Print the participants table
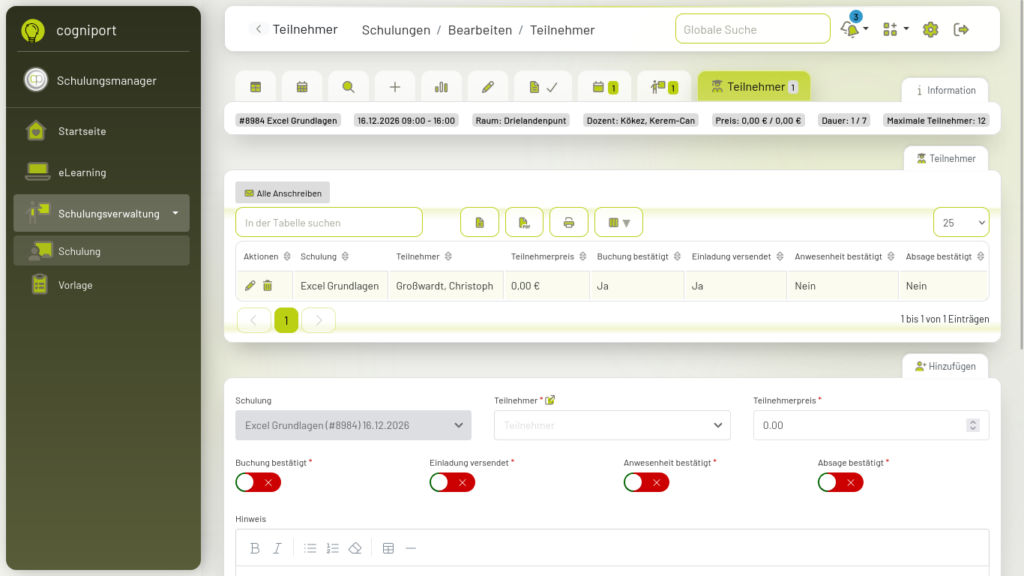The image size is (1024, 576). (x=569, y=223)
